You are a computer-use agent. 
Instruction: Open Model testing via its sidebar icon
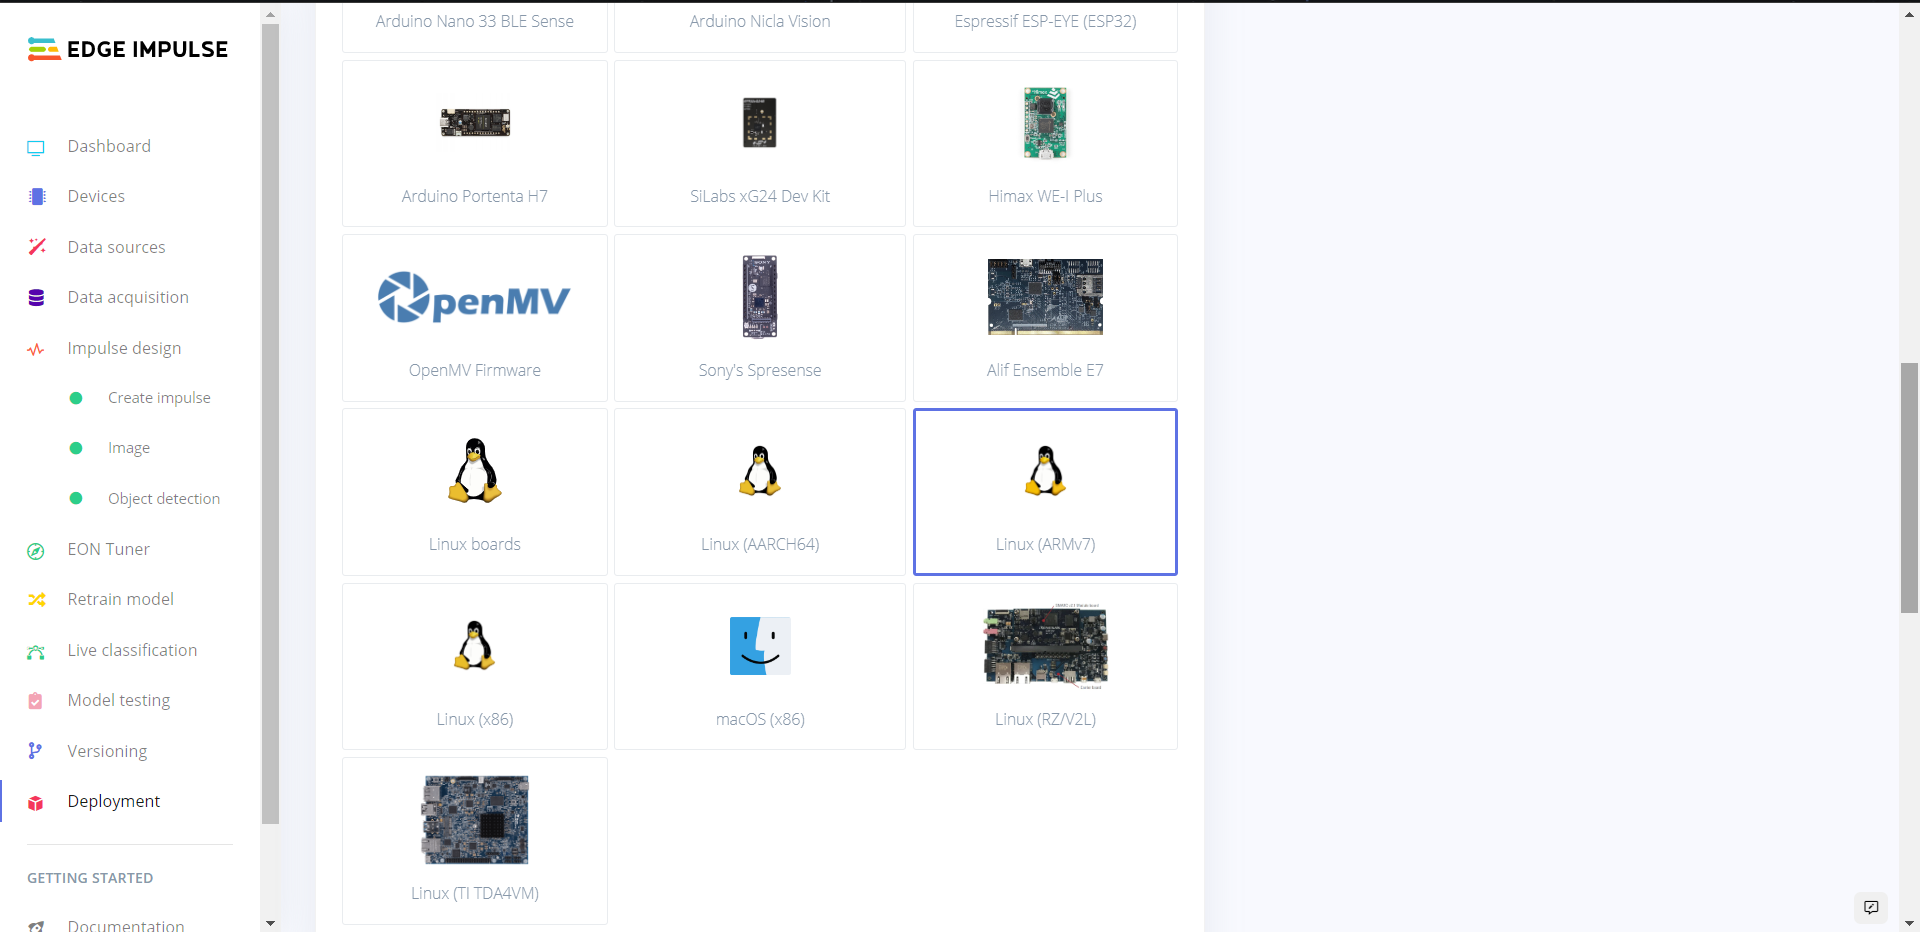pos(36,700)
